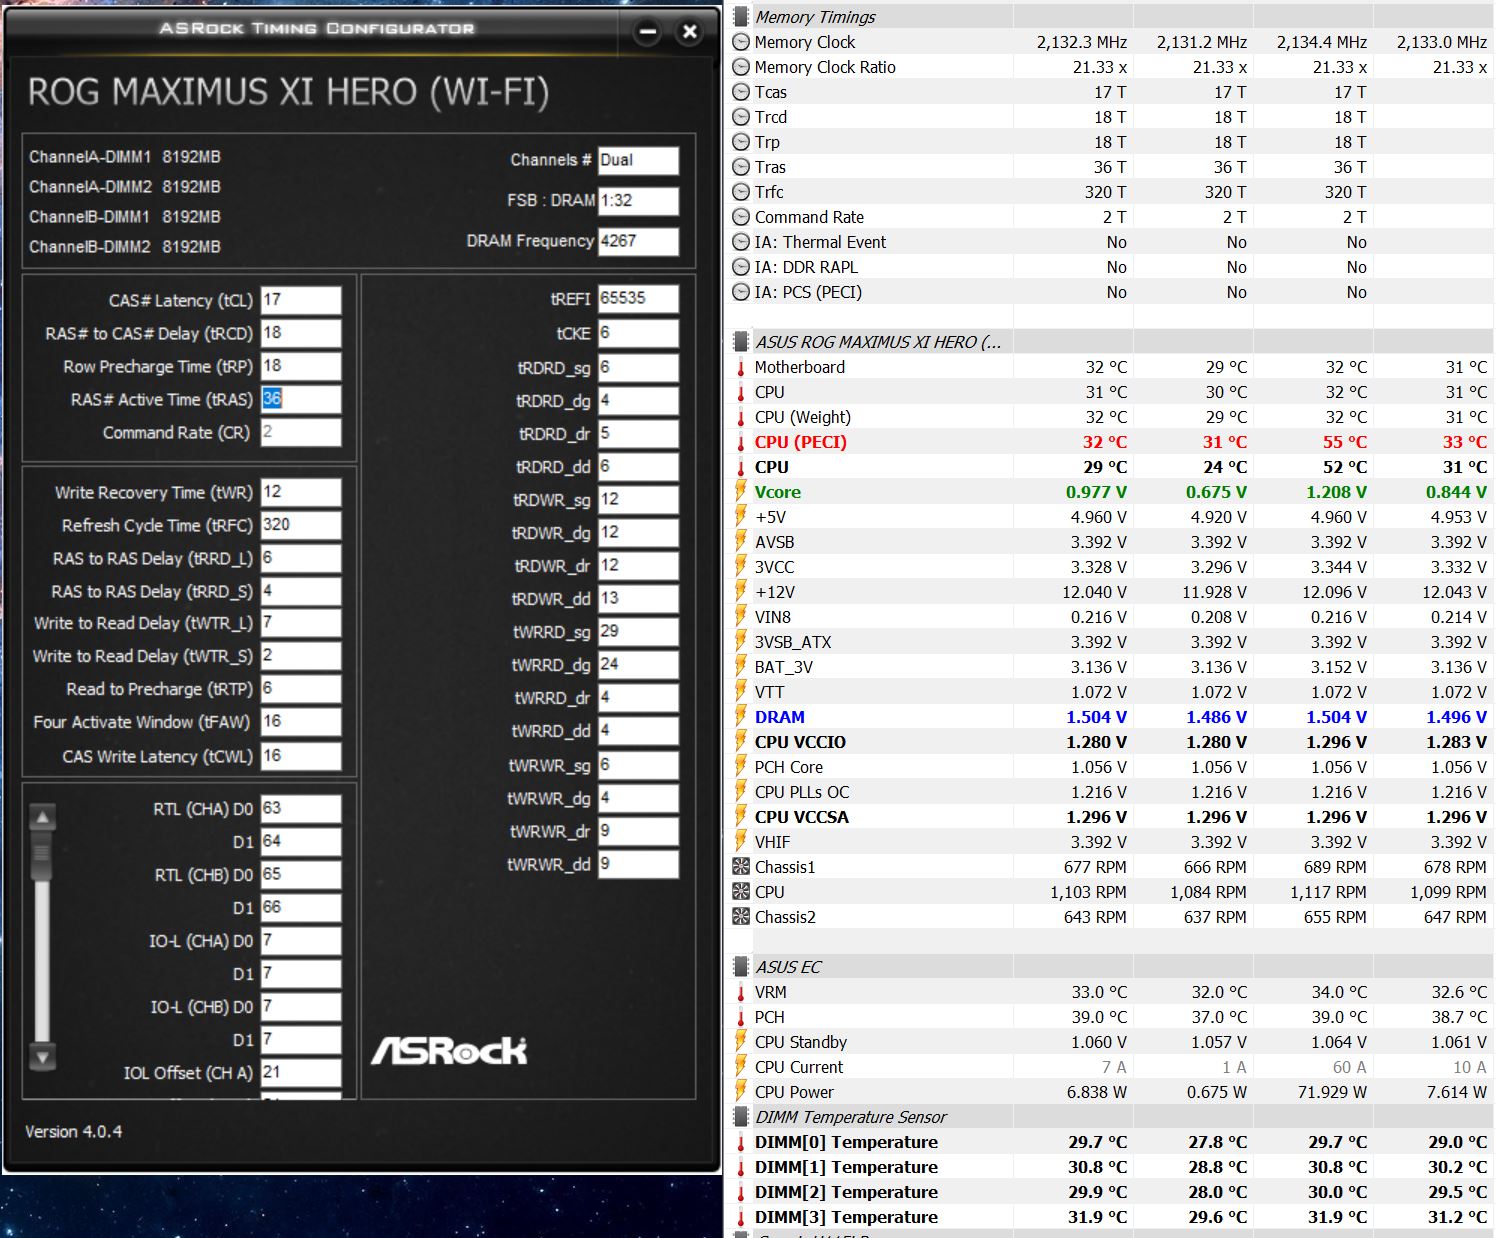The width and height of the screenshot is (1496, 1238).
Task: Select the DRAM Frequency field
Action: (638, 241)
